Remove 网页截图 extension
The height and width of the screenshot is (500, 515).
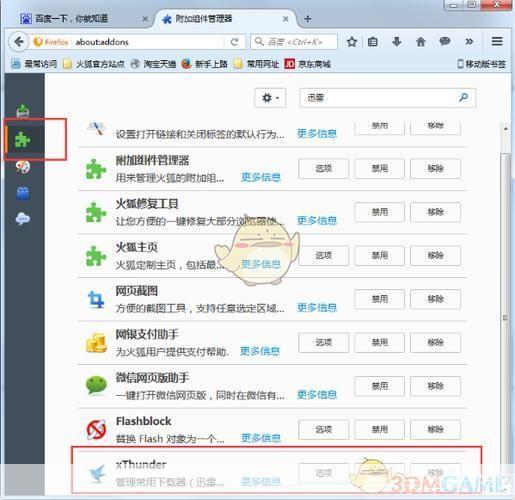pos(435,299)
